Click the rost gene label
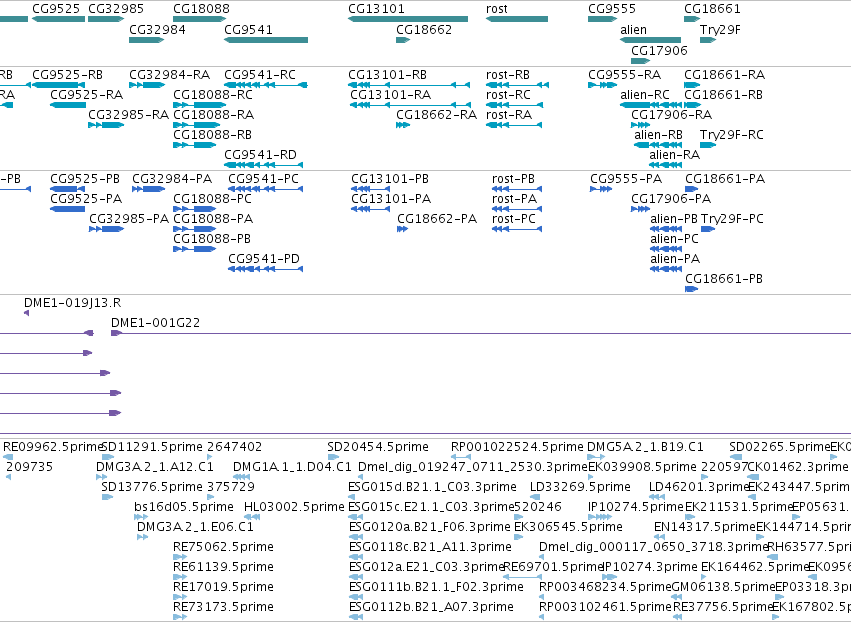This screenshot has width=851, height=622. 497,9
